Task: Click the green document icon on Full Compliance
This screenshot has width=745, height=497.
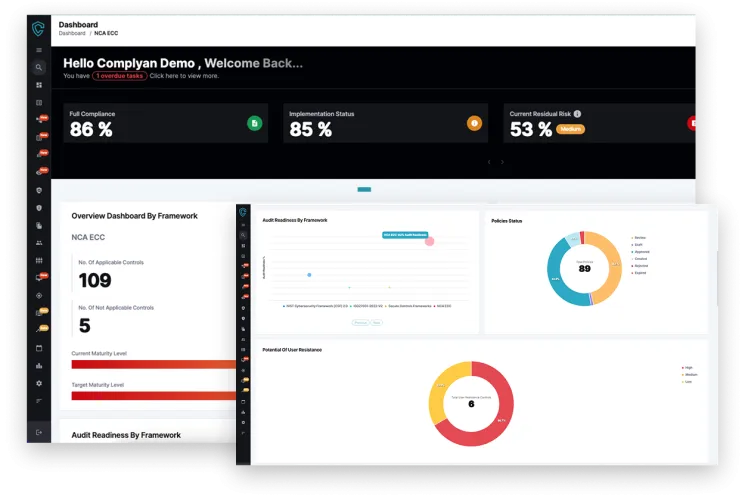Action: pos(254,123)
